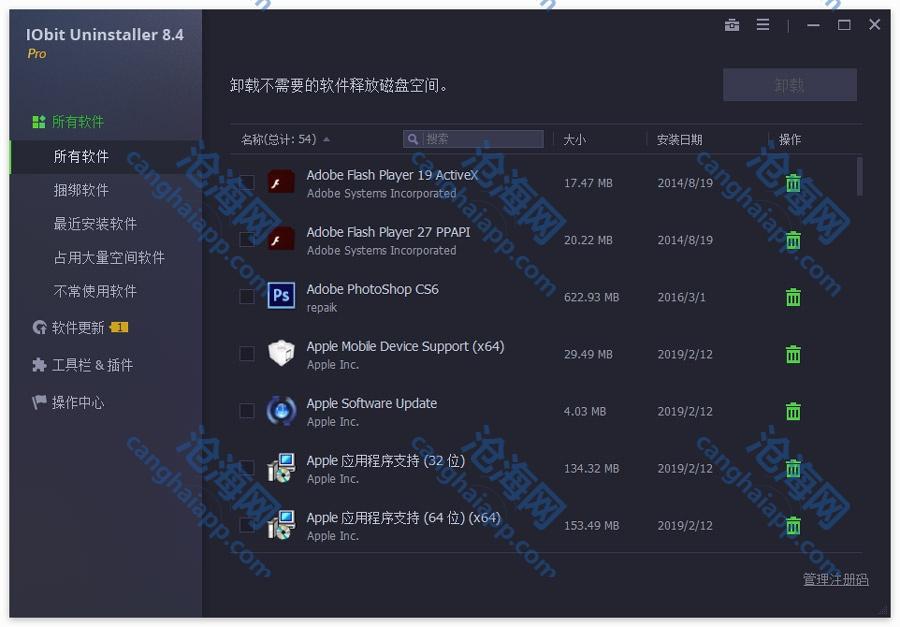Click trash icon for Apple Mobile Device Support
900x627 pixels.
pyautogui.click(x=793, y=354)
